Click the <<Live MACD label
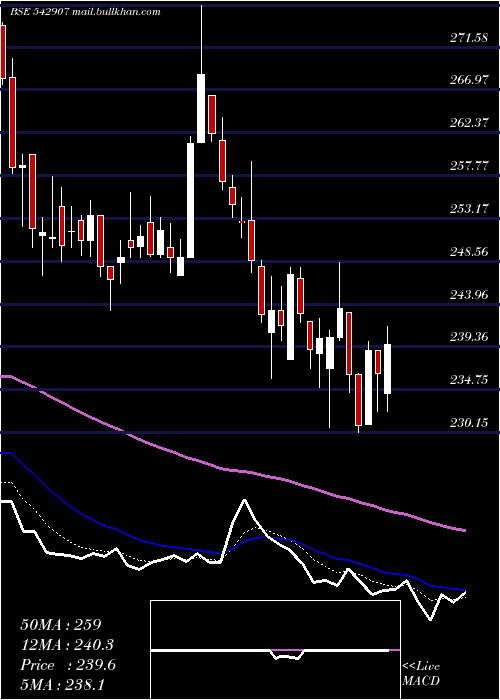 click(421, 673)
